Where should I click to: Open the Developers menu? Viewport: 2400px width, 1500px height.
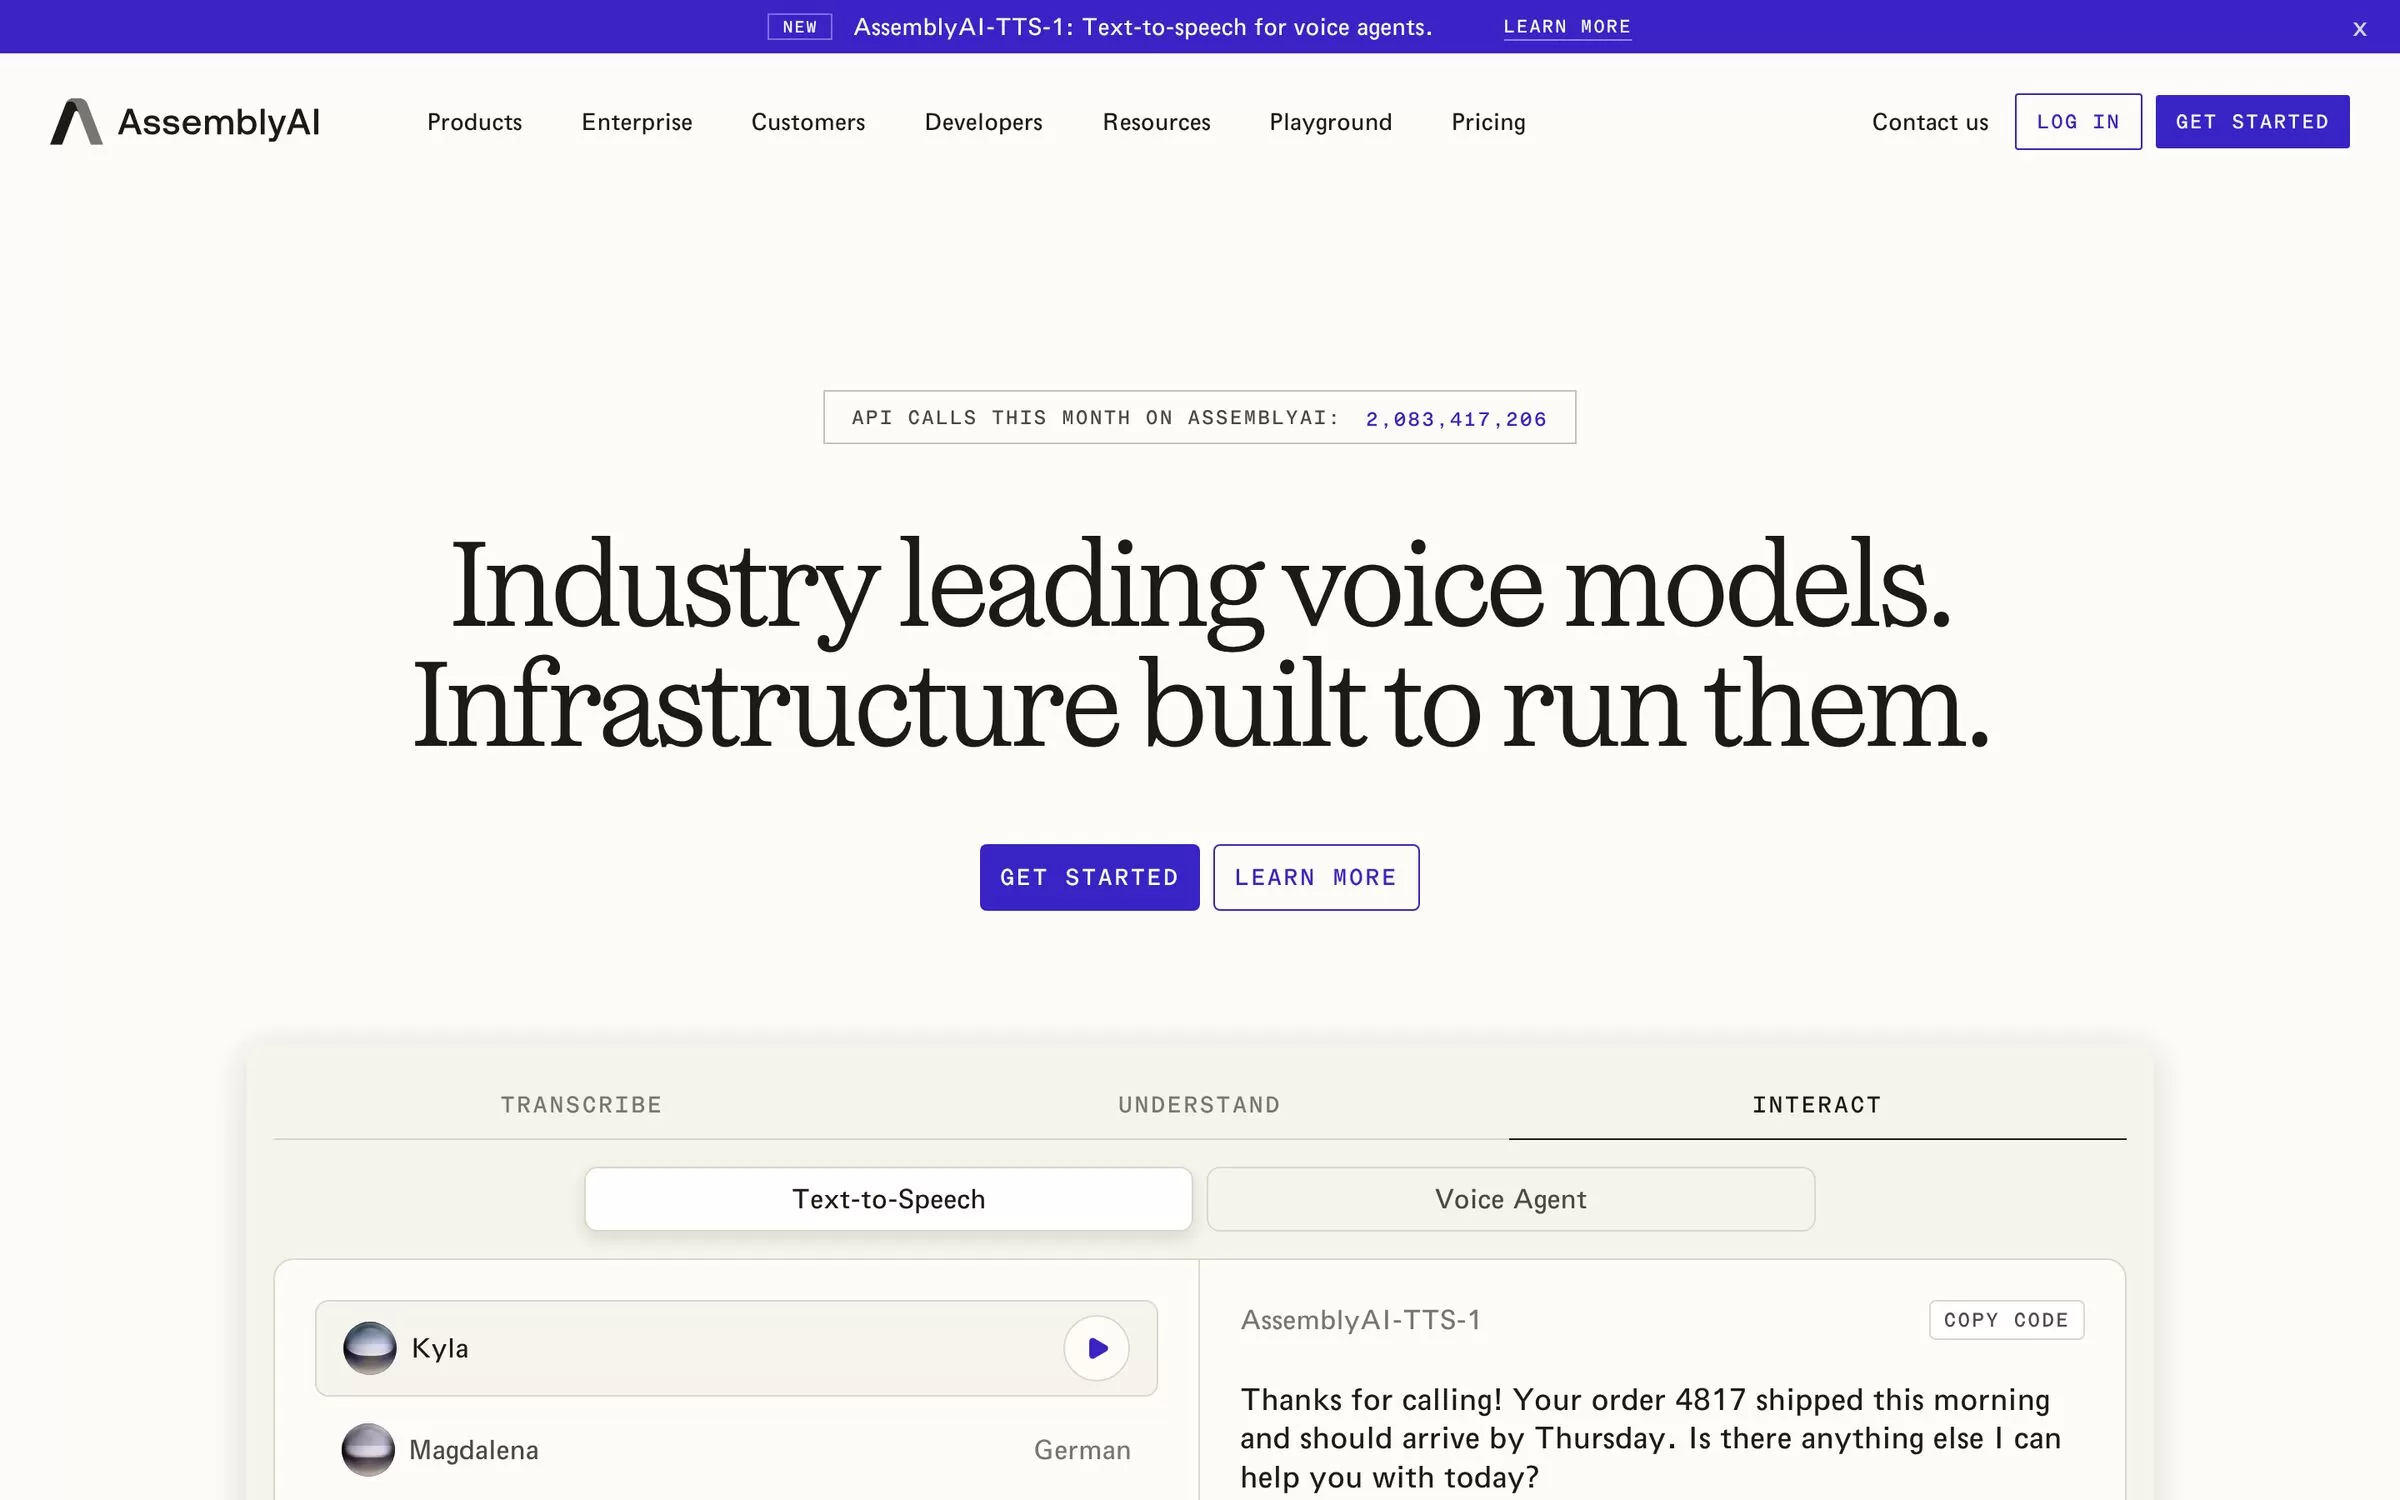(983, 122)
